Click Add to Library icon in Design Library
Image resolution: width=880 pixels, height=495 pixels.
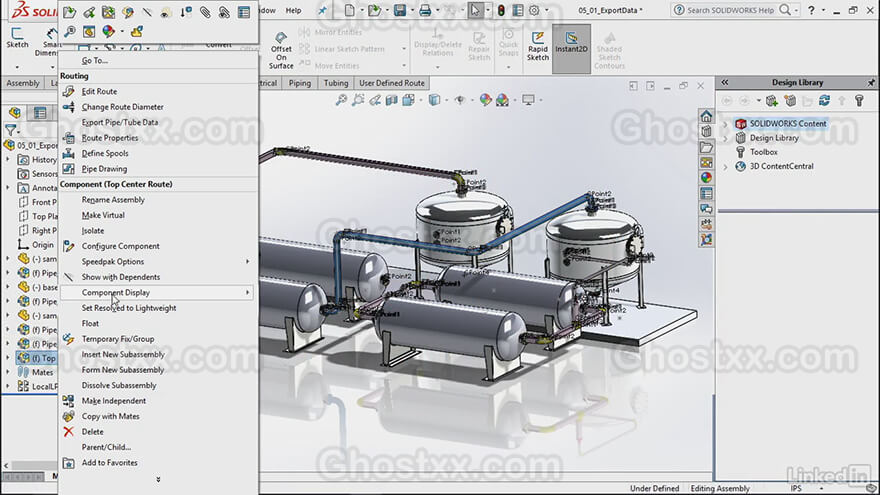tap(772, 100)
